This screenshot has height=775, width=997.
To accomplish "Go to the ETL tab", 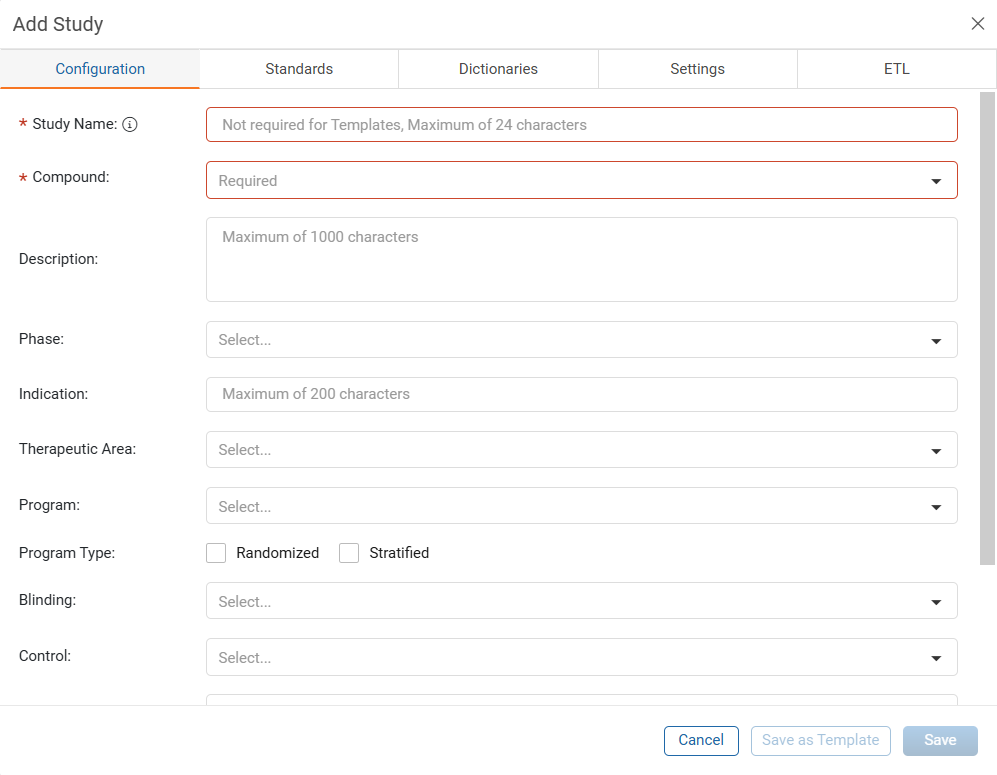I will (897, 69).
